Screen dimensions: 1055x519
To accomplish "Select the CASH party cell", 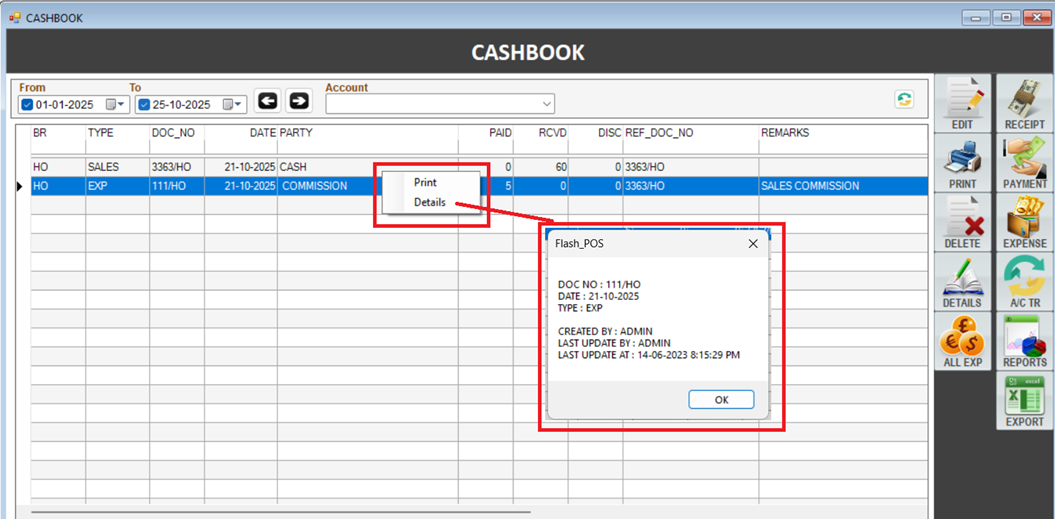I will (x=367, y=167).
